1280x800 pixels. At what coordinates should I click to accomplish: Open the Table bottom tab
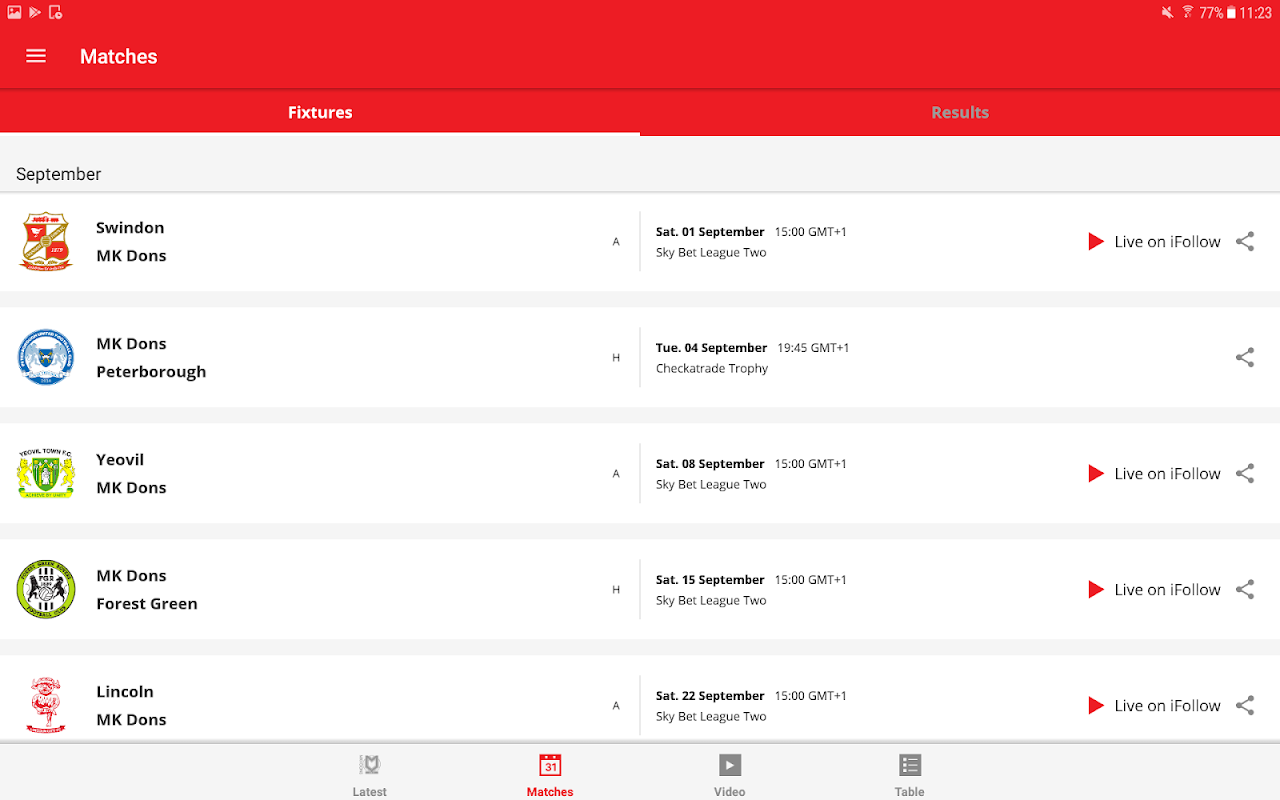tap(910, 775)
